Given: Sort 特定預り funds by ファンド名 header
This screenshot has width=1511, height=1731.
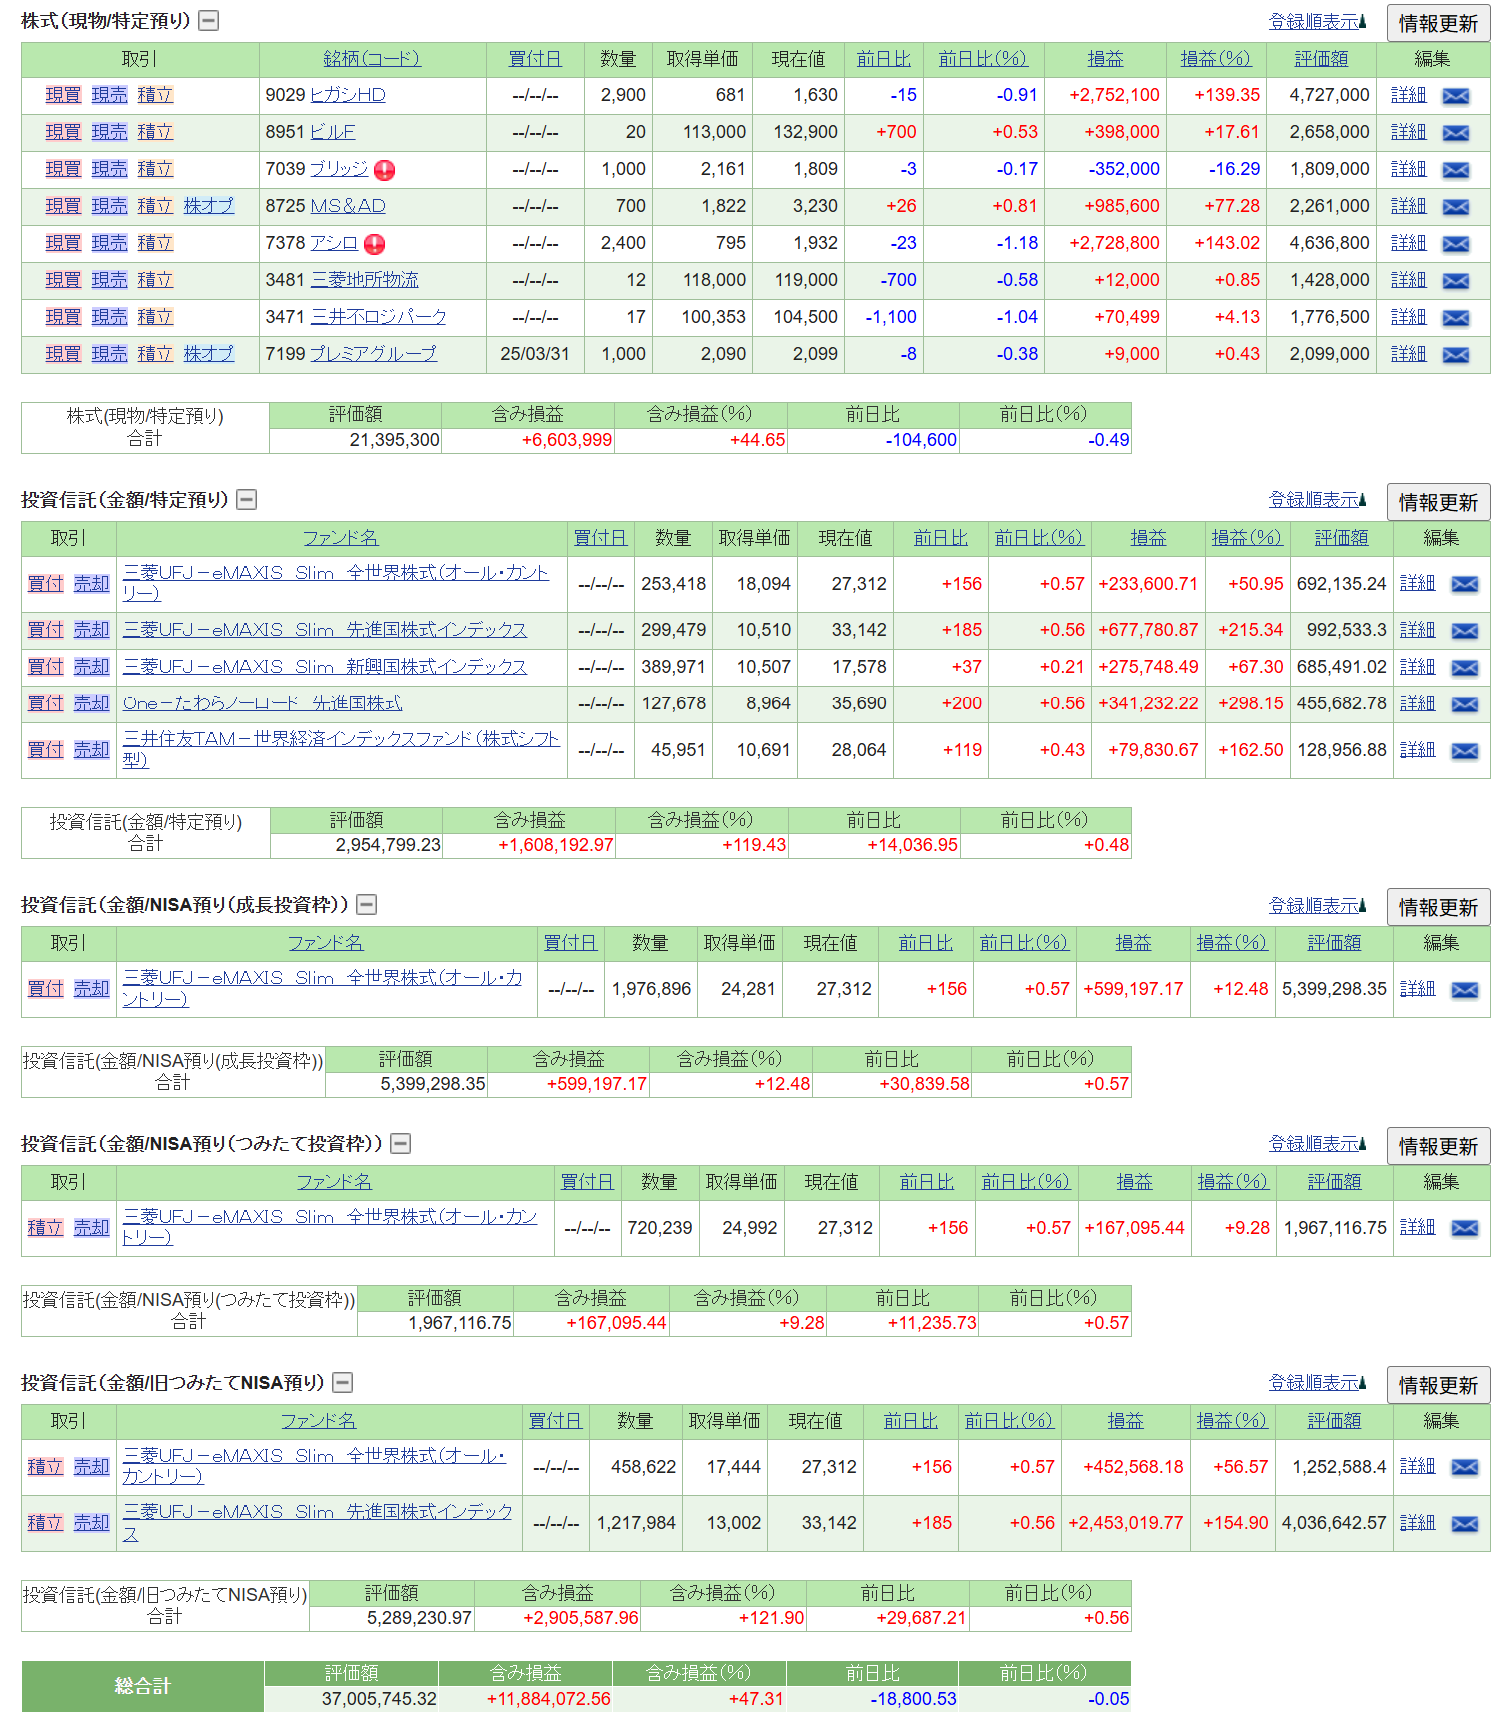Looking at the screenshot, I should (x=341, y=538).
